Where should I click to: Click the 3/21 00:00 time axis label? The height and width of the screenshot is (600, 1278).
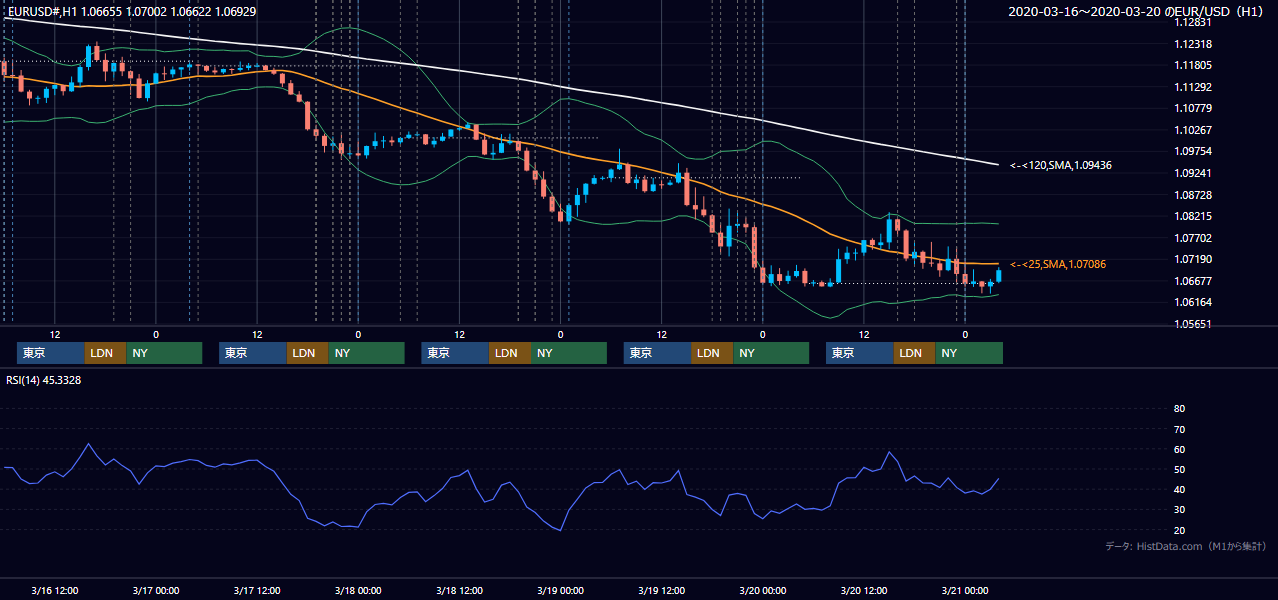pos(964,590)
